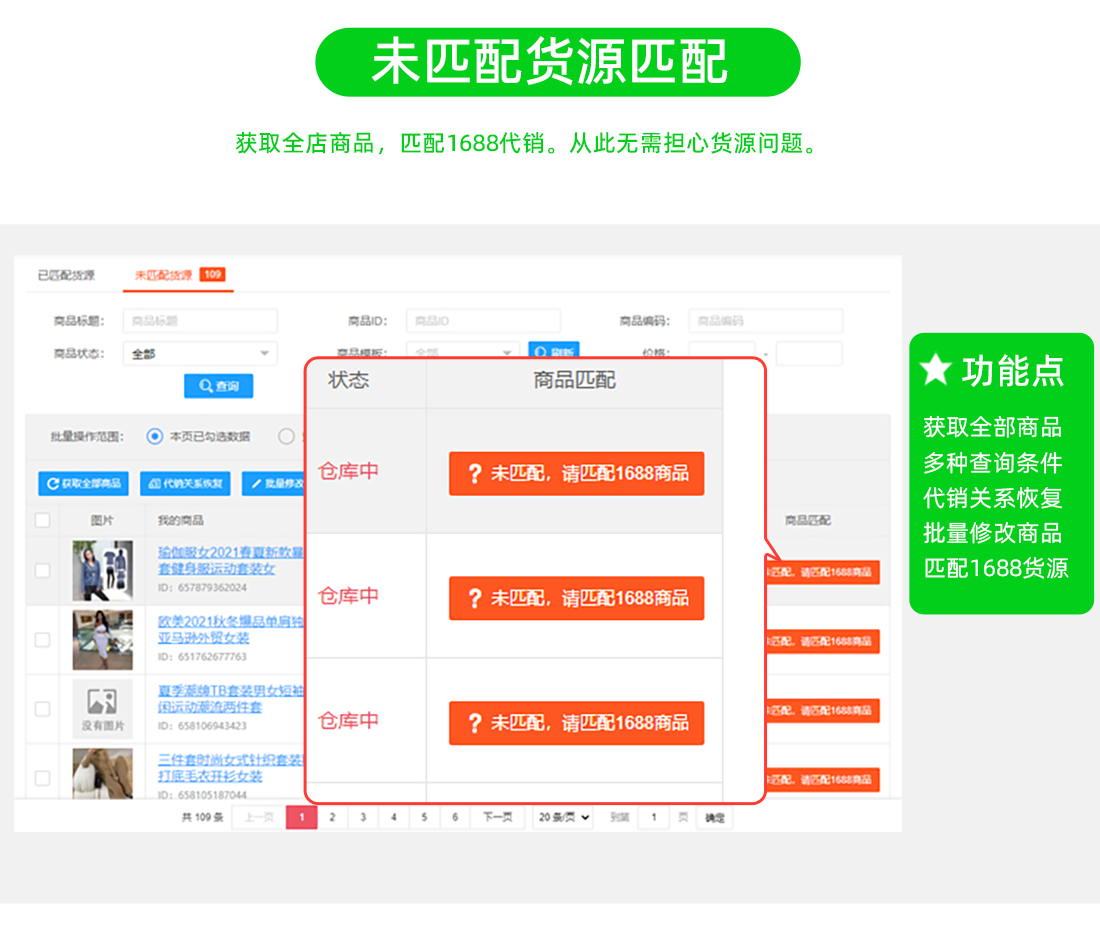
Task: Select the 本页已勾选数据 radio option
Action: point(155,436)
